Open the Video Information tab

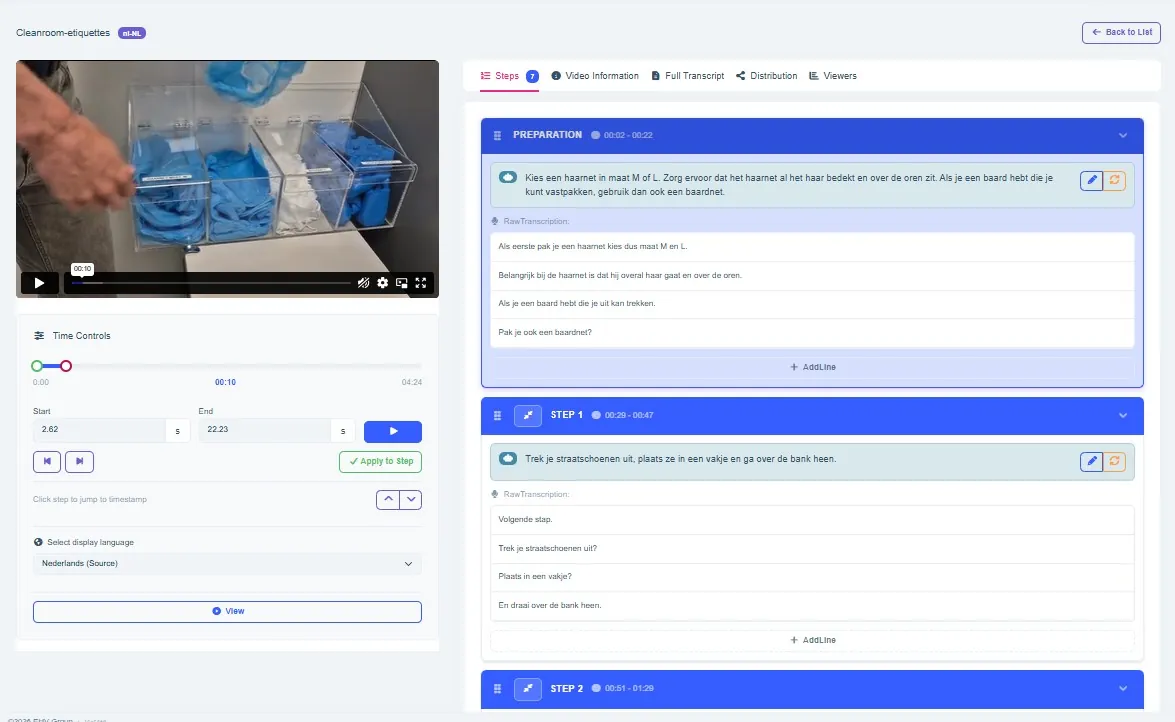[595, 76]
